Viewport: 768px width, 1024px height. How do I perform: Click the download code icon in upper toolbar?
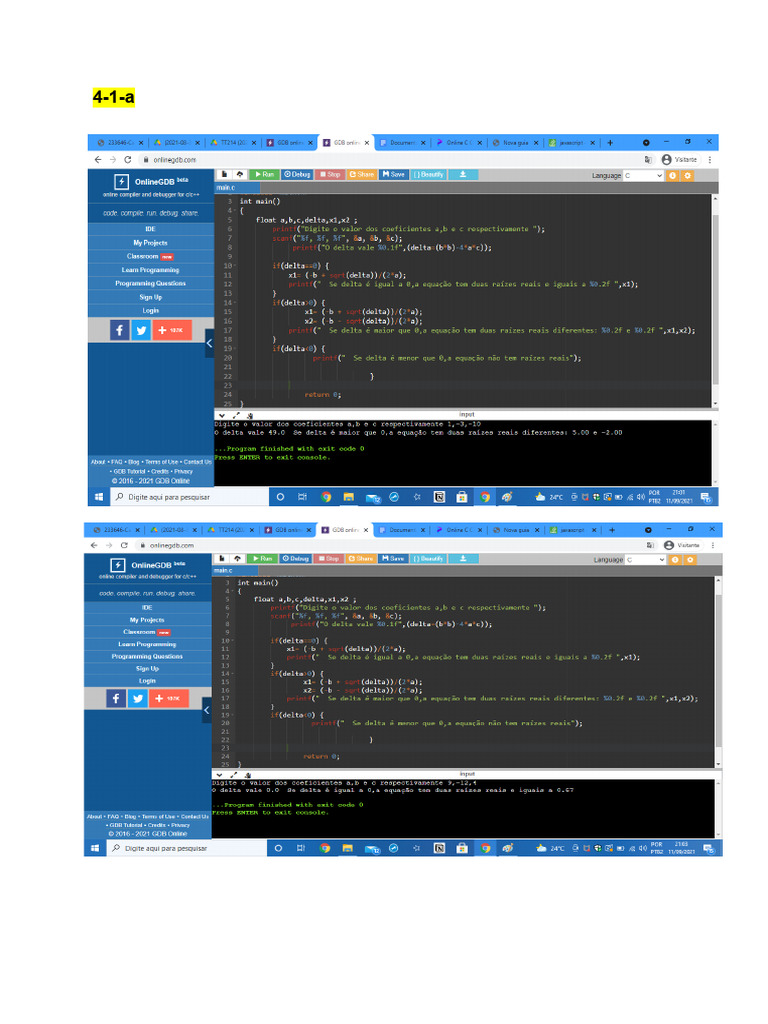coord(463,174)
